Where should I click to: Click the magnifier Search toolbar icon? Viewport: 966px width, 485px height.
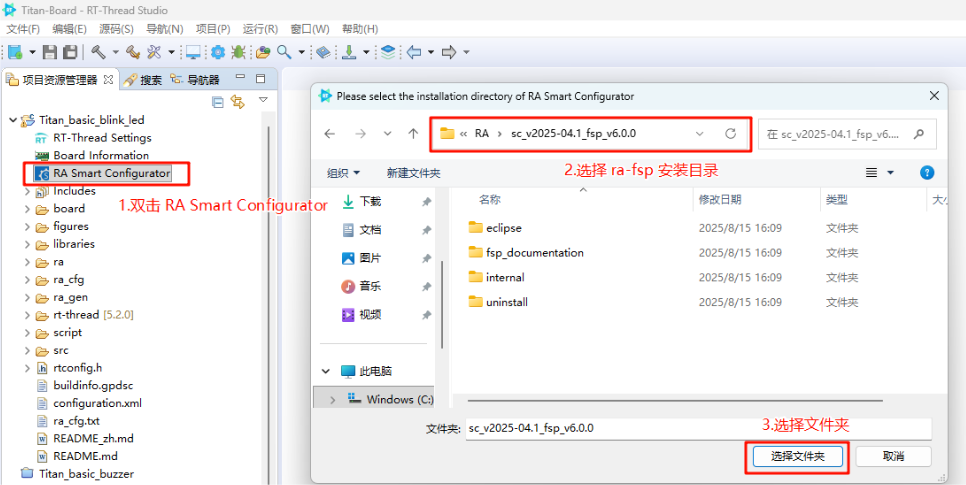point(285,52)
